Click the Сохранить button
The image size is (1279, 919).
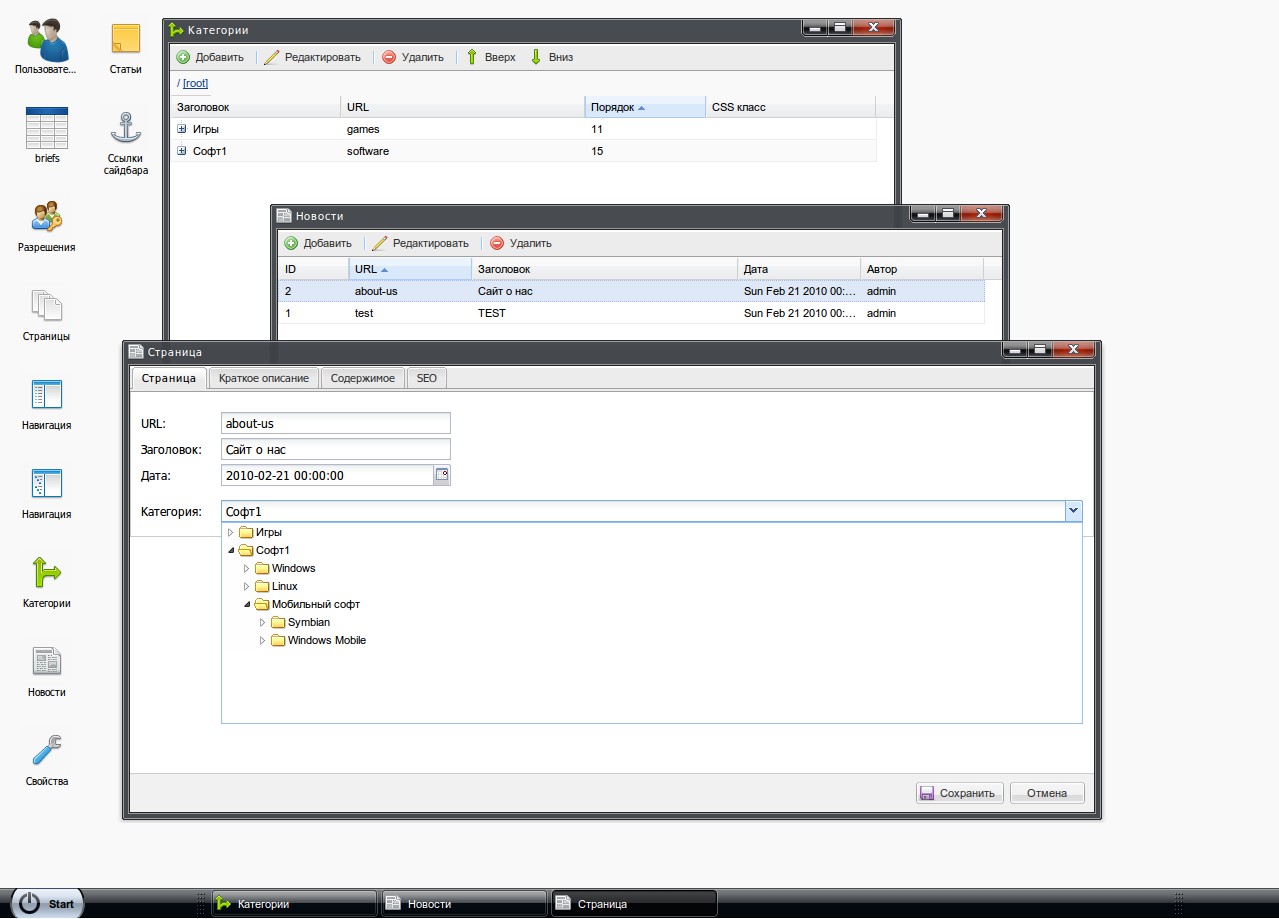tap(960, 793)
